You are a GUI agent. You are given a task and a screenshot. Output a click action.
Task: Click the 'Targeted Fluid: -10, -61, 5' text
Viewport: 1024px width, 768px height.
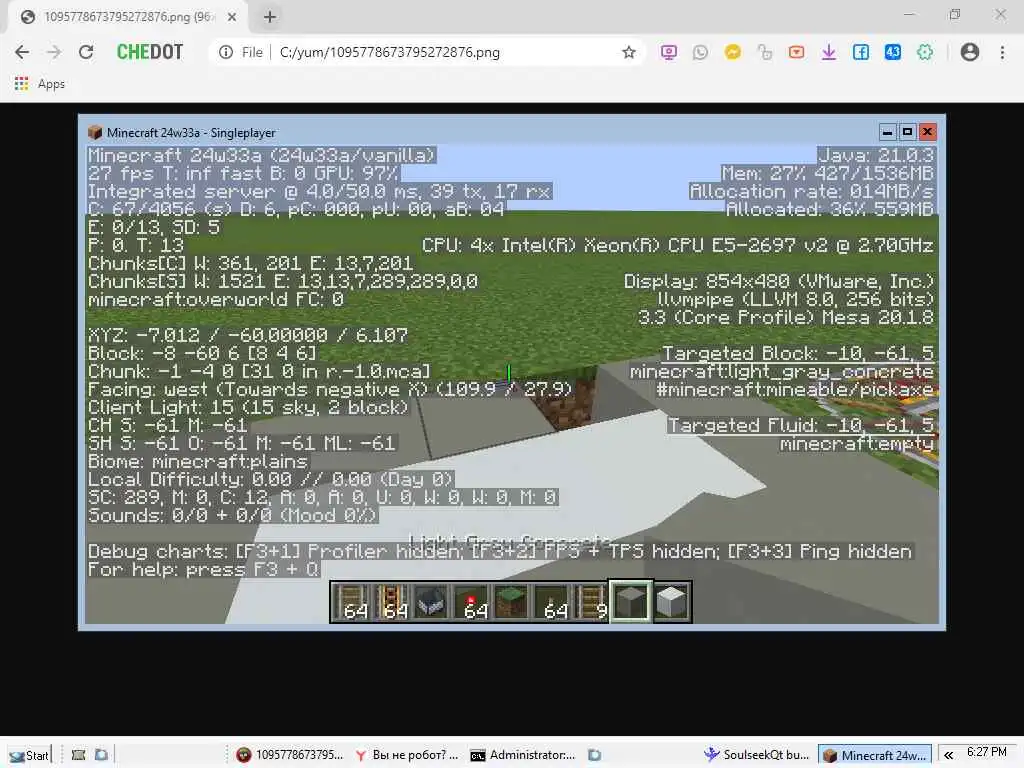pos(800,425)
